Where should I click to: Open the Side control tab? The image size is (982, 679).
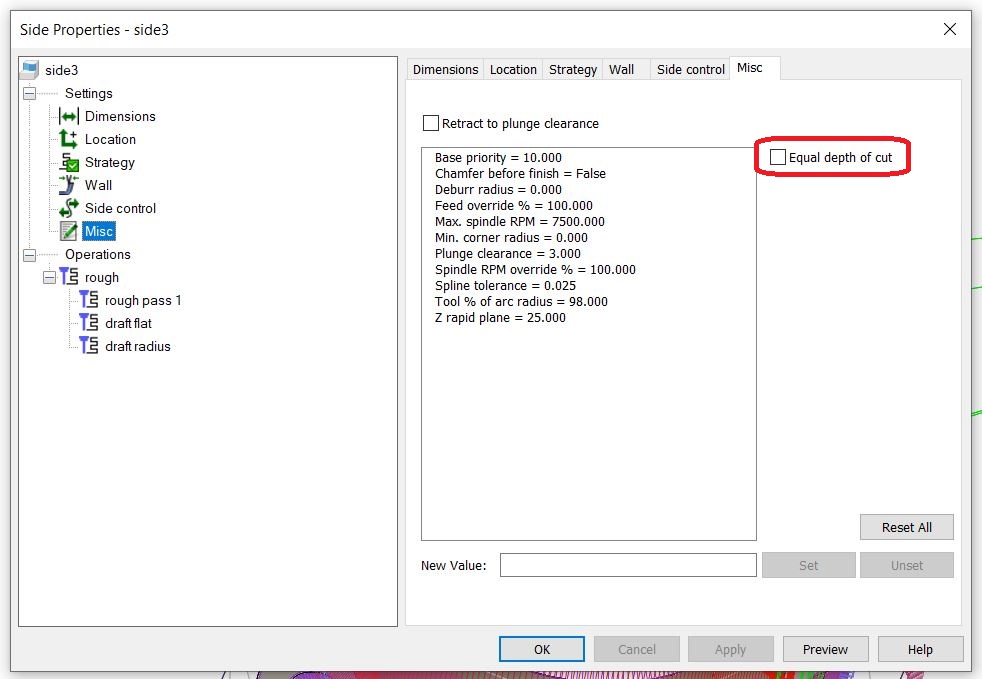pyautogui.click(x=690, y=69)
